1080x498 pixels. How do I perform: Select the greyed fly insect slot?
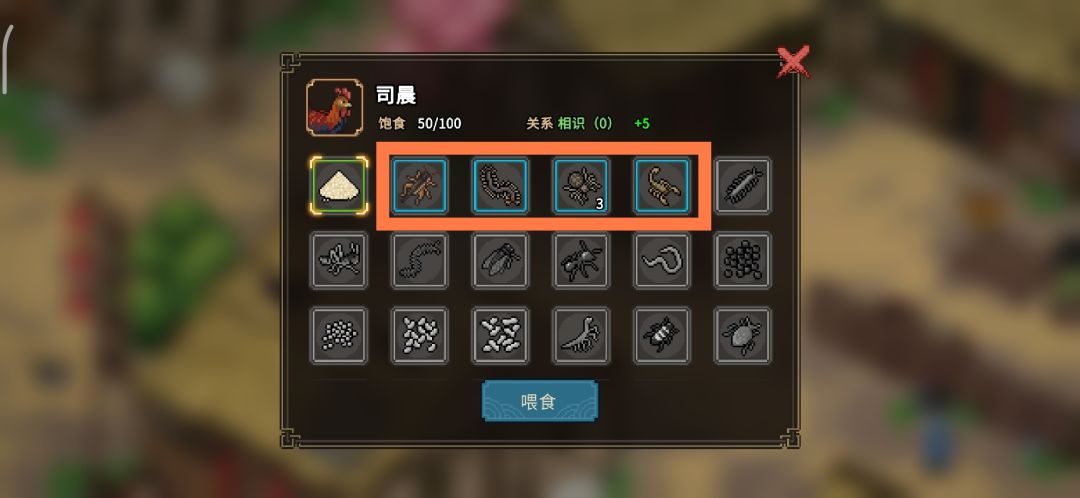coord(500,260)
